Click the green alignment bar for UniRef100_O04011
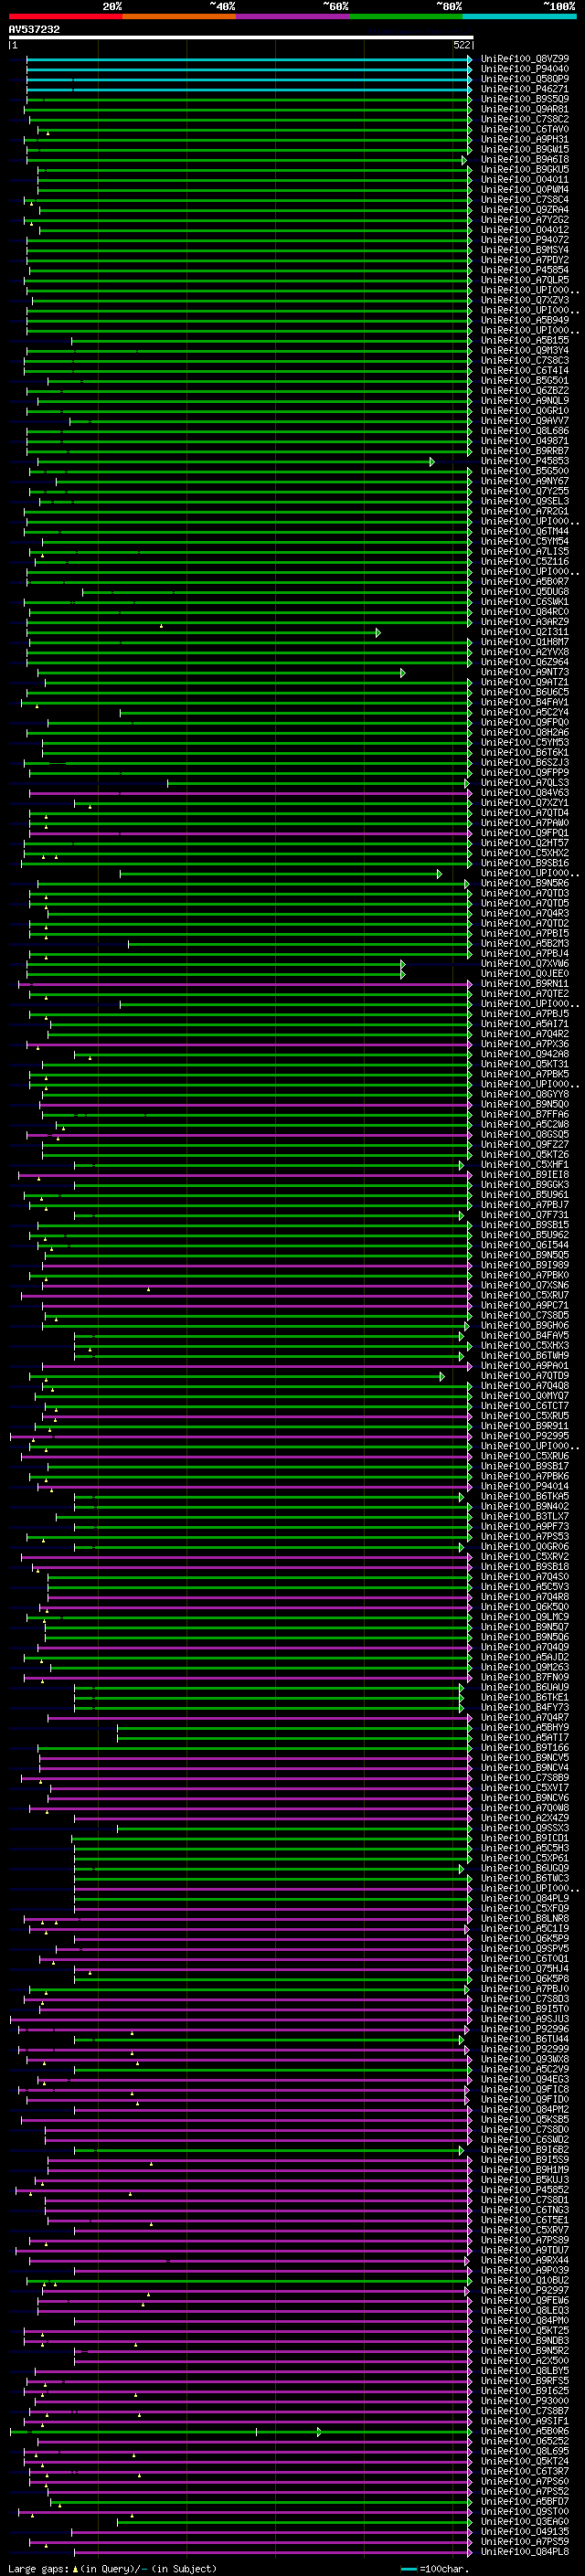Viewport: 585px width, 2576px height. [254, 180]
